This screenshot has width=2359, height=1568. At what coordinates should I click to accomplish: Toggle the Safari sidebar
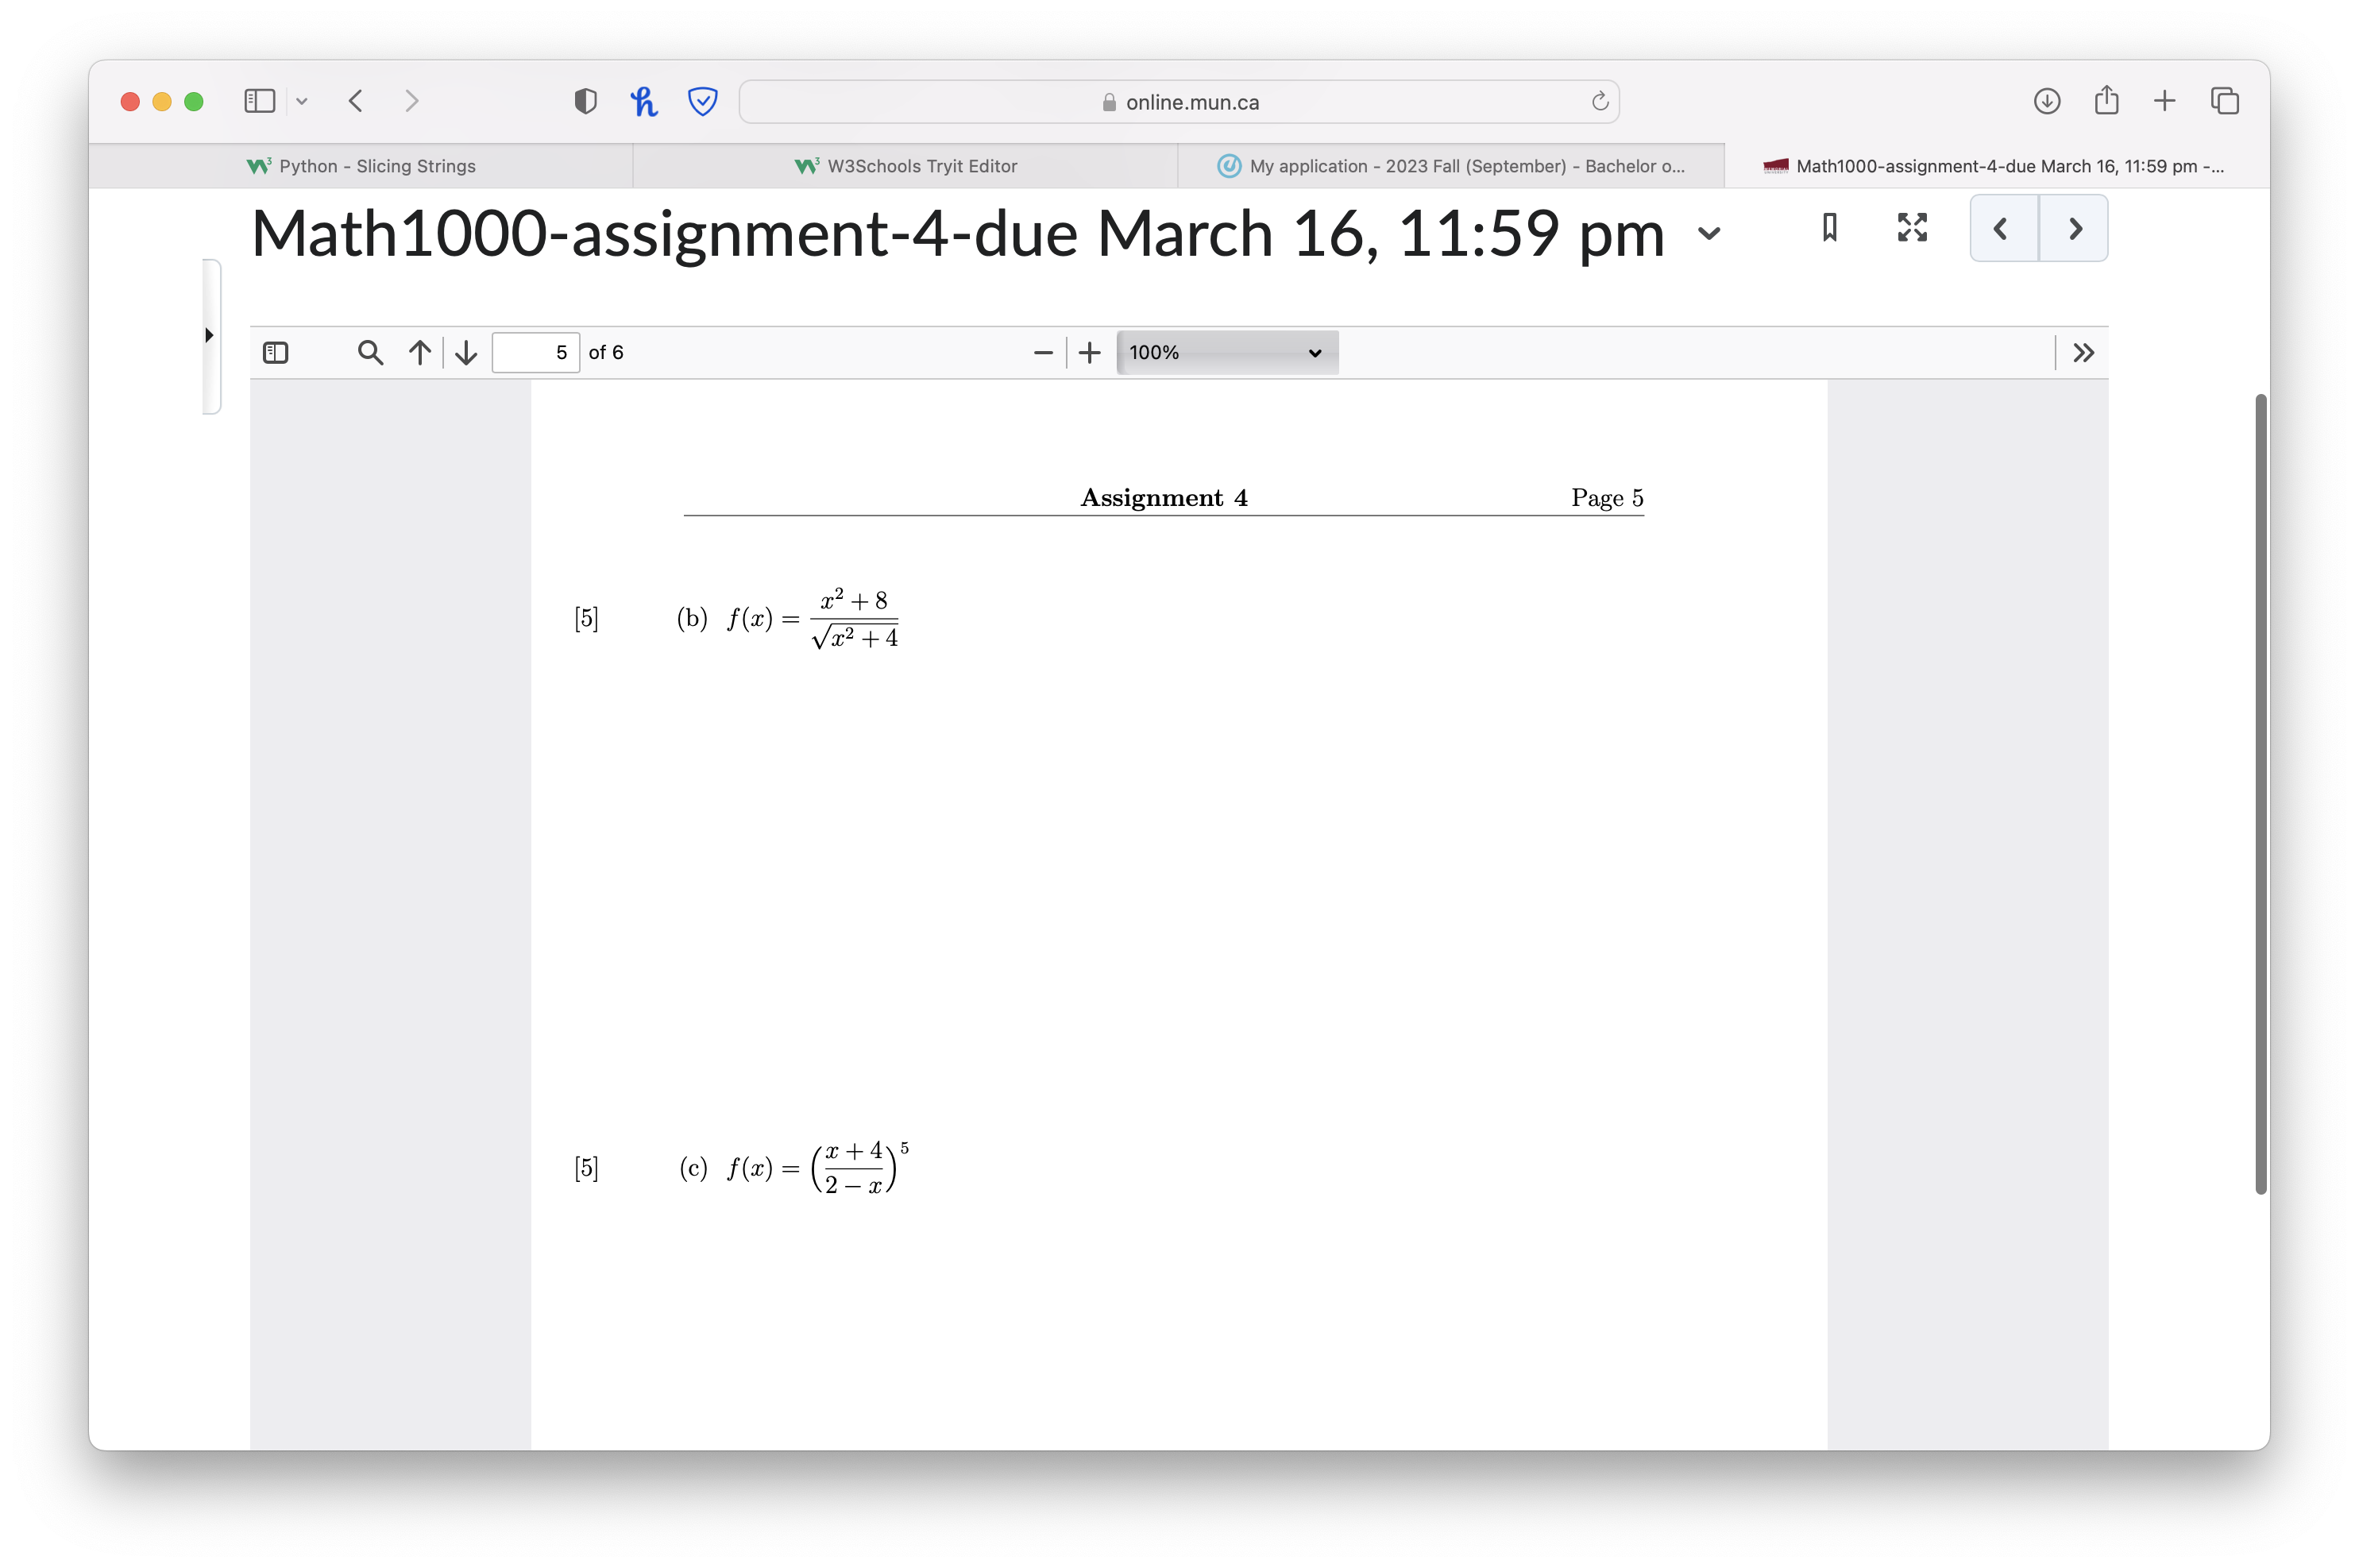click(258, 100)
